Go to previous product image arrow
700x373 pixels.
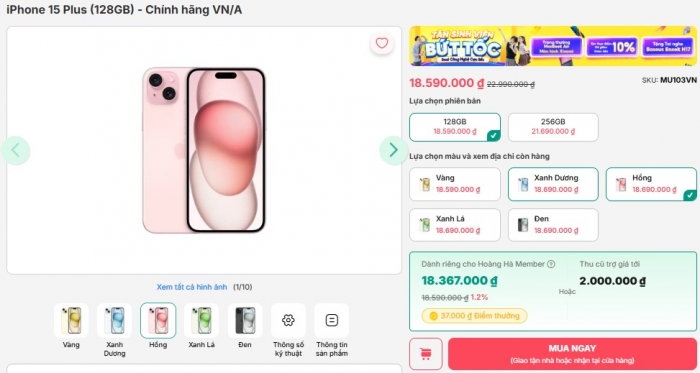16,150
